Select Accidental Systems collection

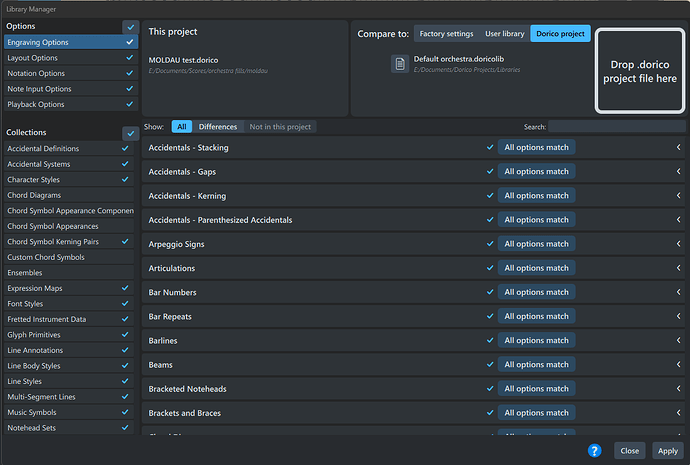coord(69,164)
